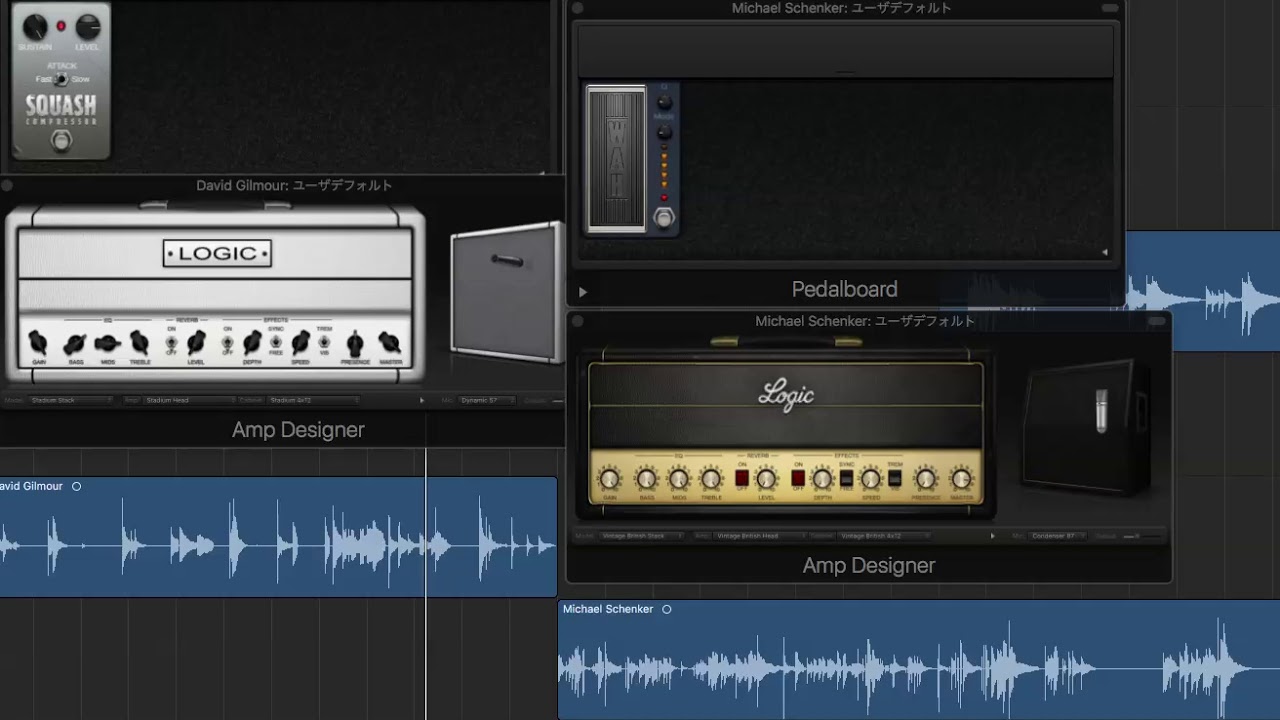Click the loop circle beside Michael Schenker region name
The width and height of the screenshot is (1280, 720).
click(667, 609)
